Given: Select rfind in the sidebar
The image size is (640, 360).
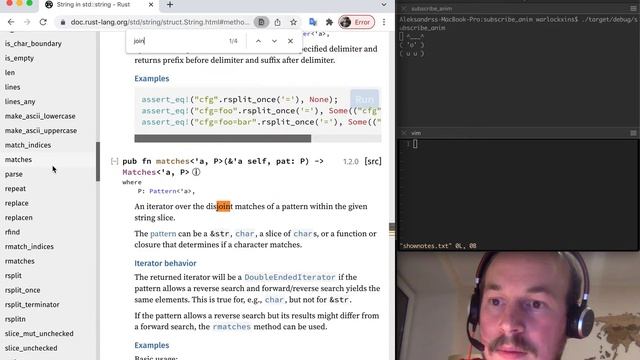Looking at the screenshot, I should [x=12, y=232].
